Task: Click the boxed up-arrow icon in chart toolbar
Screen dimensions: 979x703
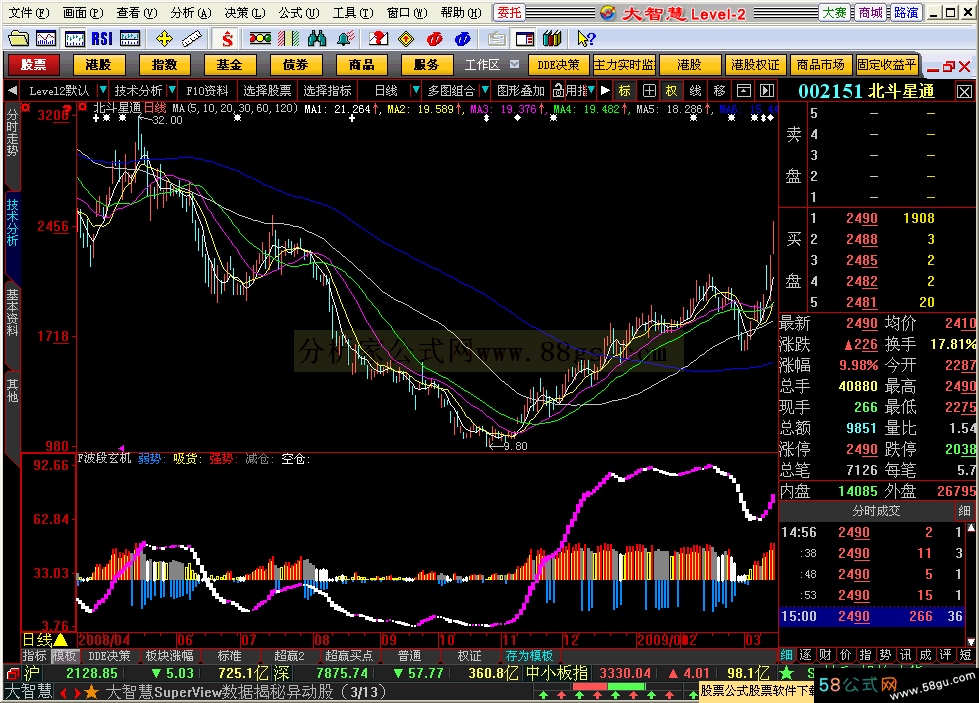Action: coord(744,91)
